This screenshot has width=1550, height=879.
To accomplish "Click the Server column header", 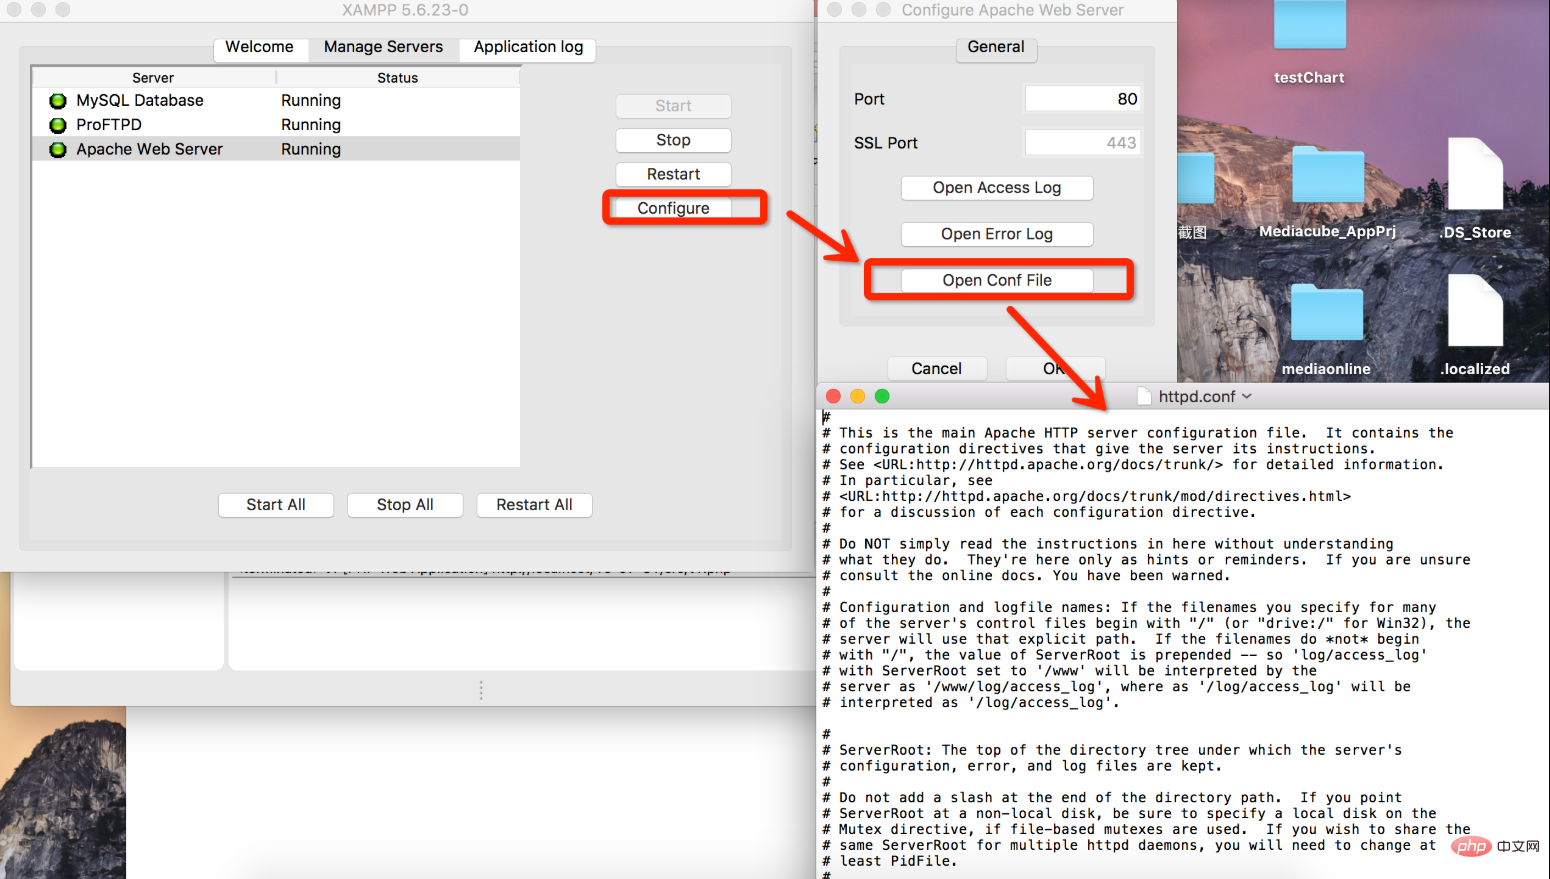I will pyautogui.click(x=154, y=78).
